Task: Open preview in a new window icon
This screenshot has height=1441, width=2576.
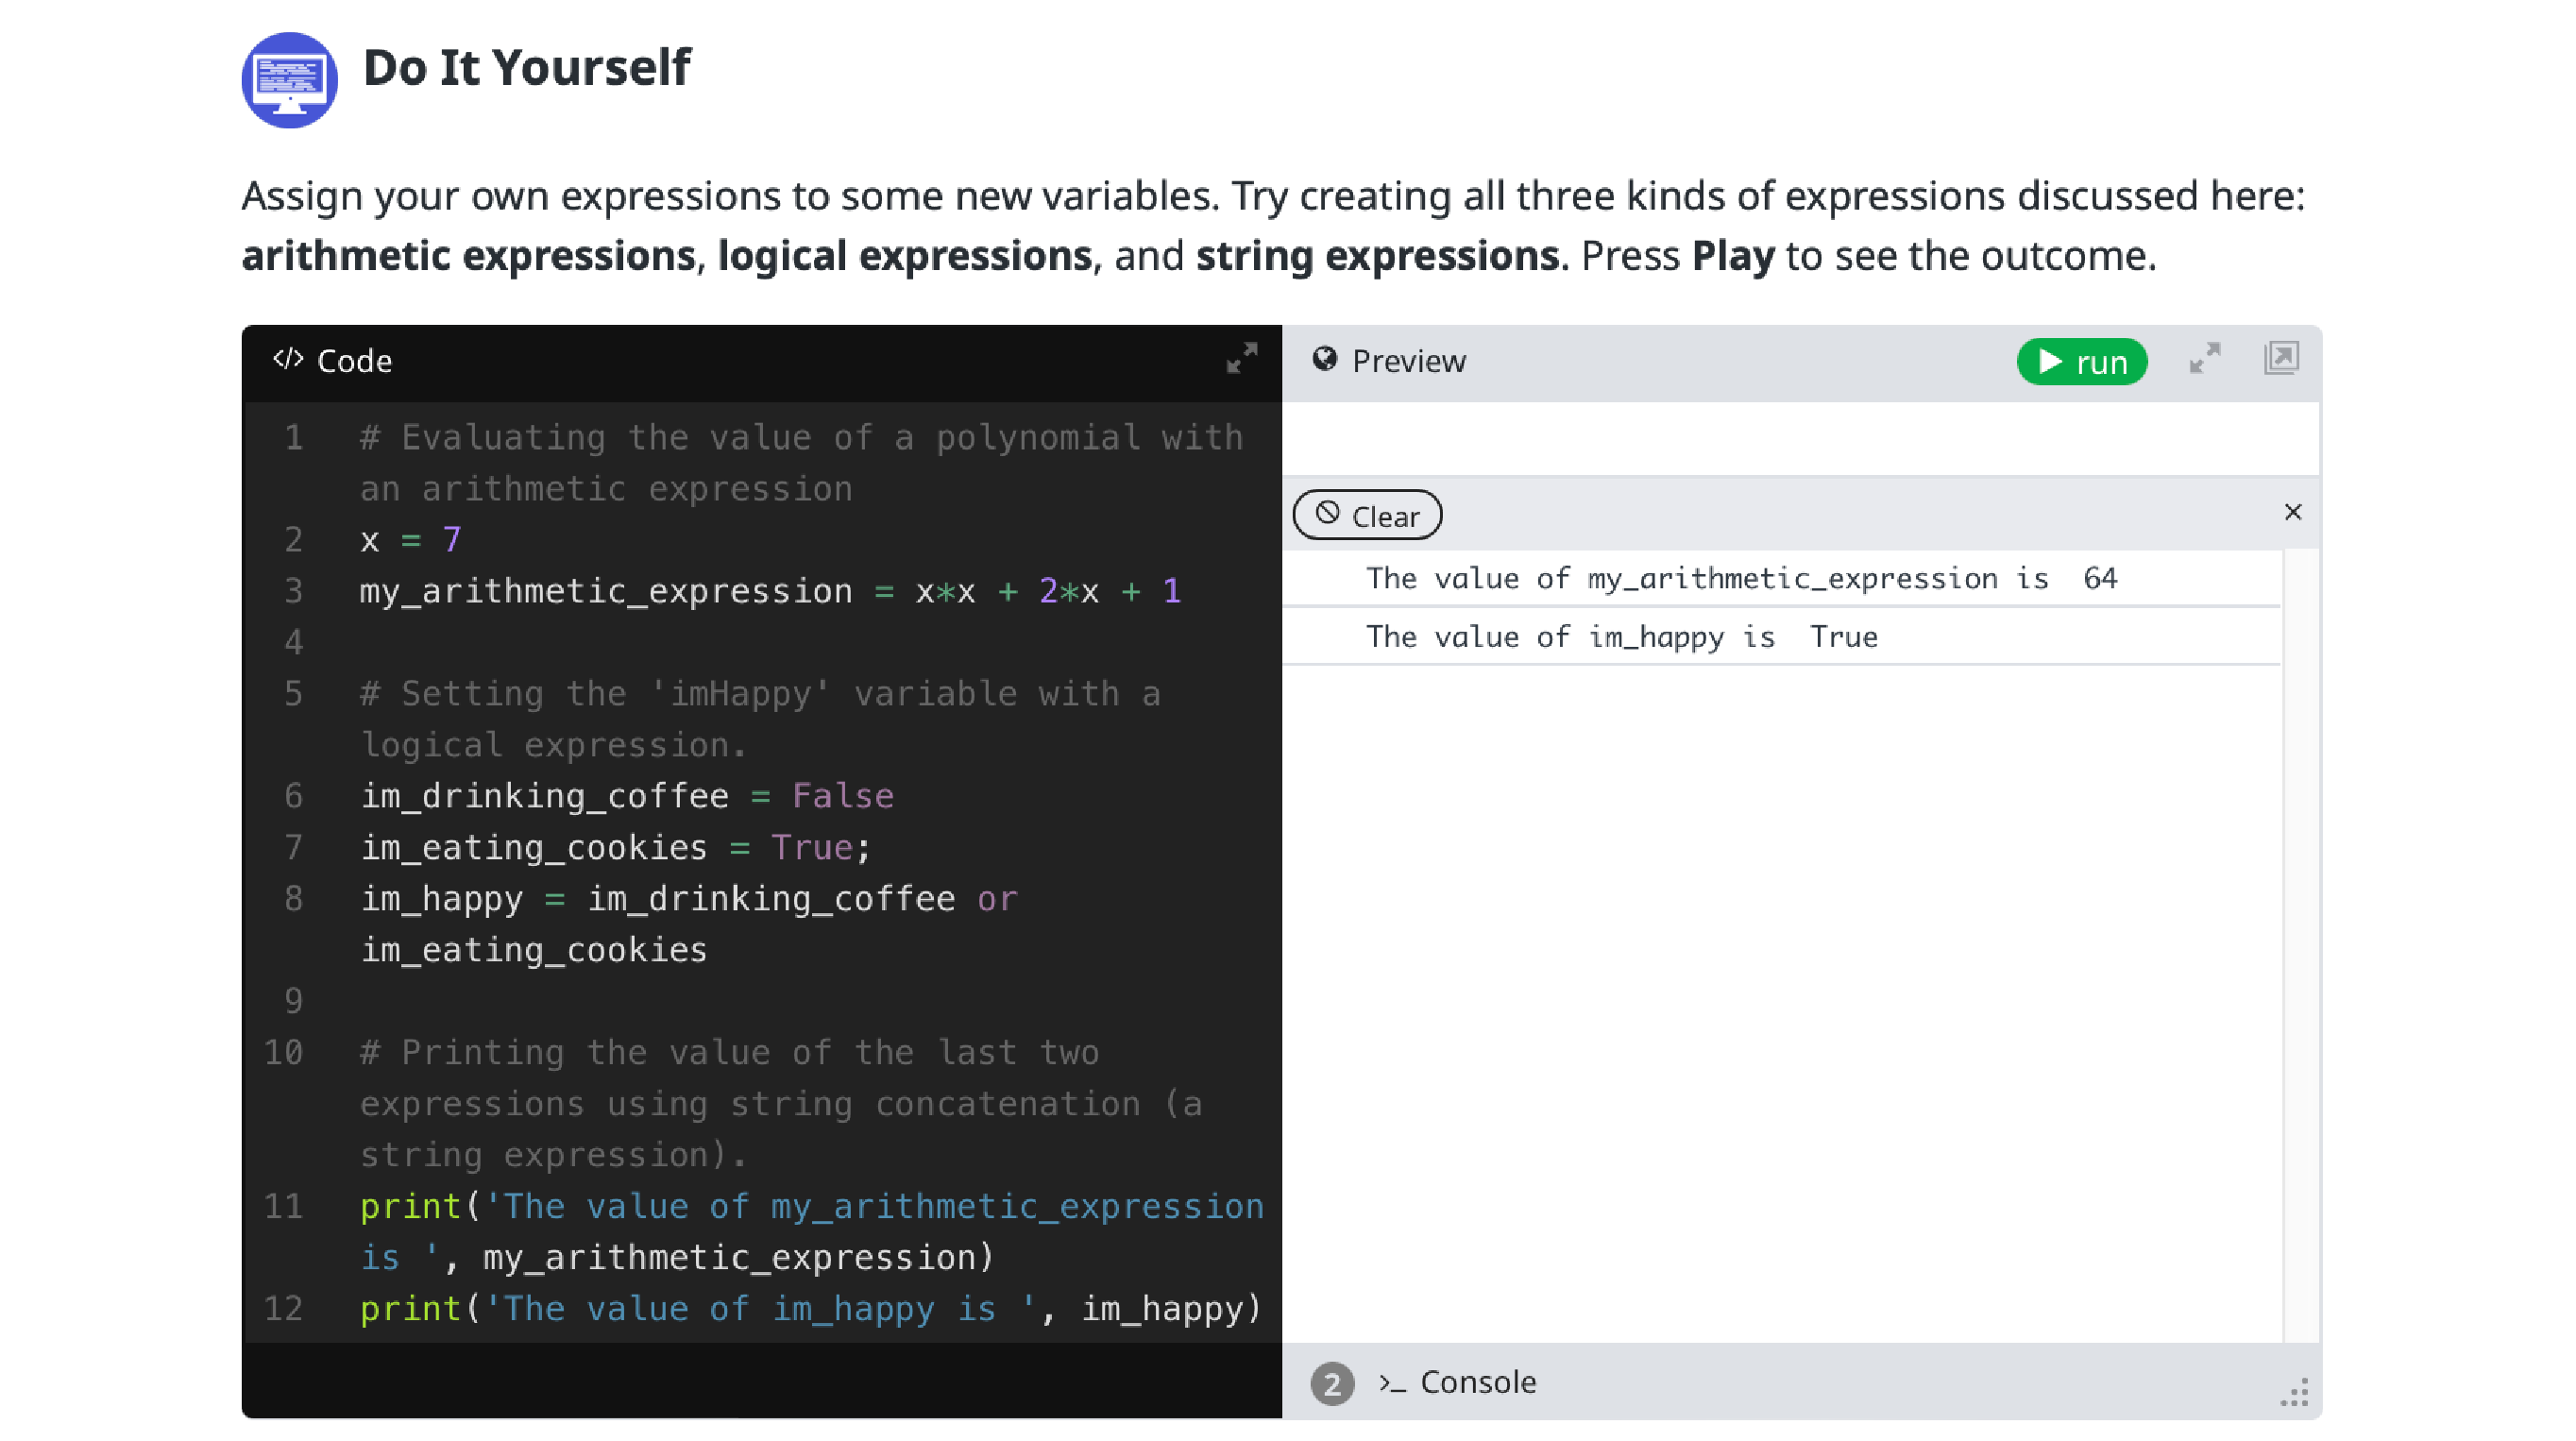Action: (2282, 358)
